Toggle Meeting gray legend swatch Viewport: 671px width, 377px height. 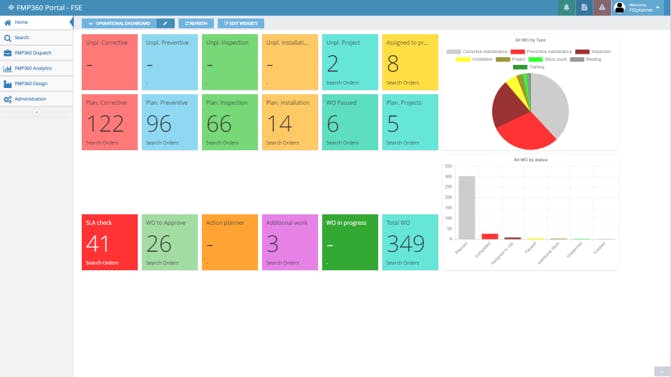[577, 59]
